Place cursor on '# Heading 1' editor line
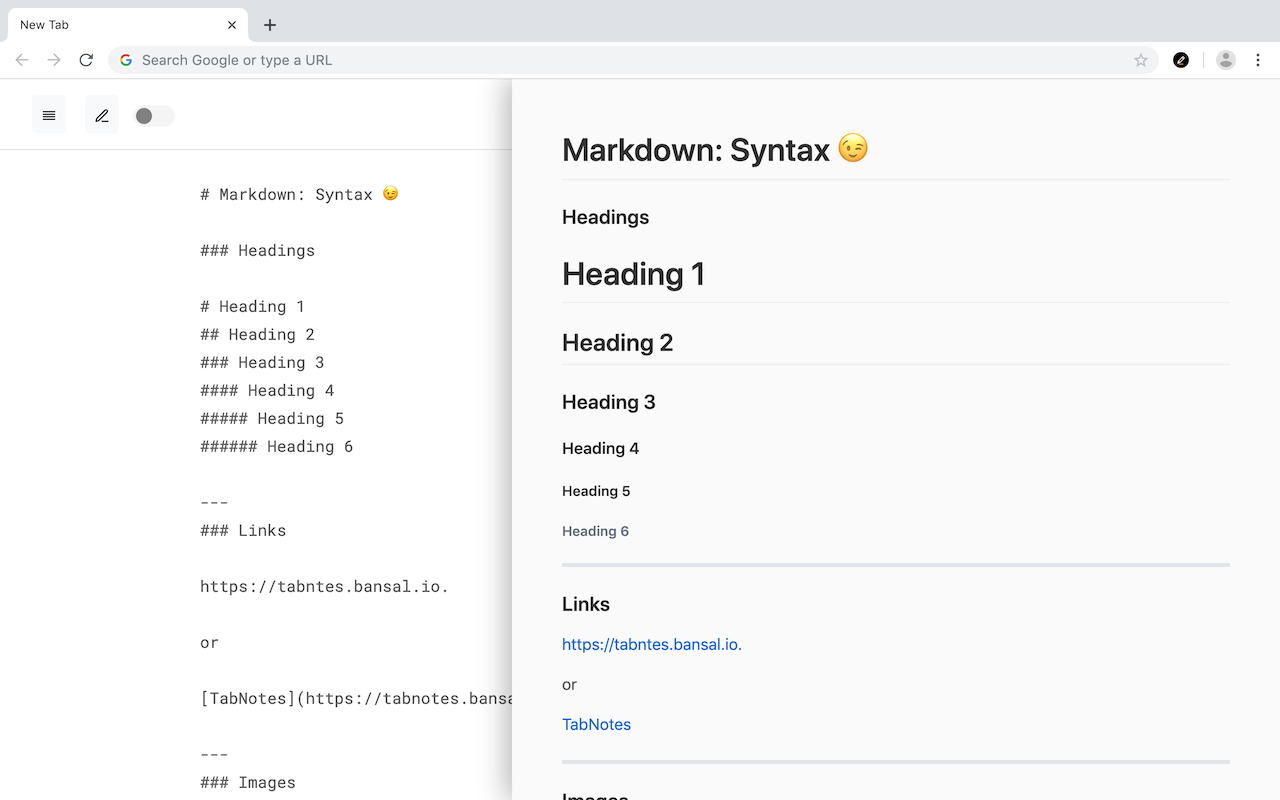Viewport: 1280px width, 800px height. point(252,306)
